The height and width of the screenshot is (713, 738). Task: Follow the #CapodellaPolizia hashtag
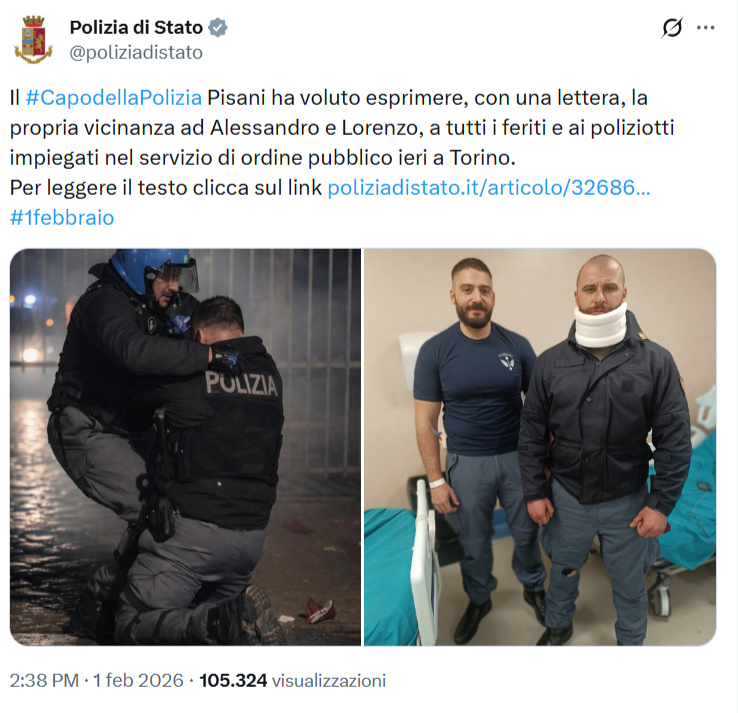click(x=113, y=98)
